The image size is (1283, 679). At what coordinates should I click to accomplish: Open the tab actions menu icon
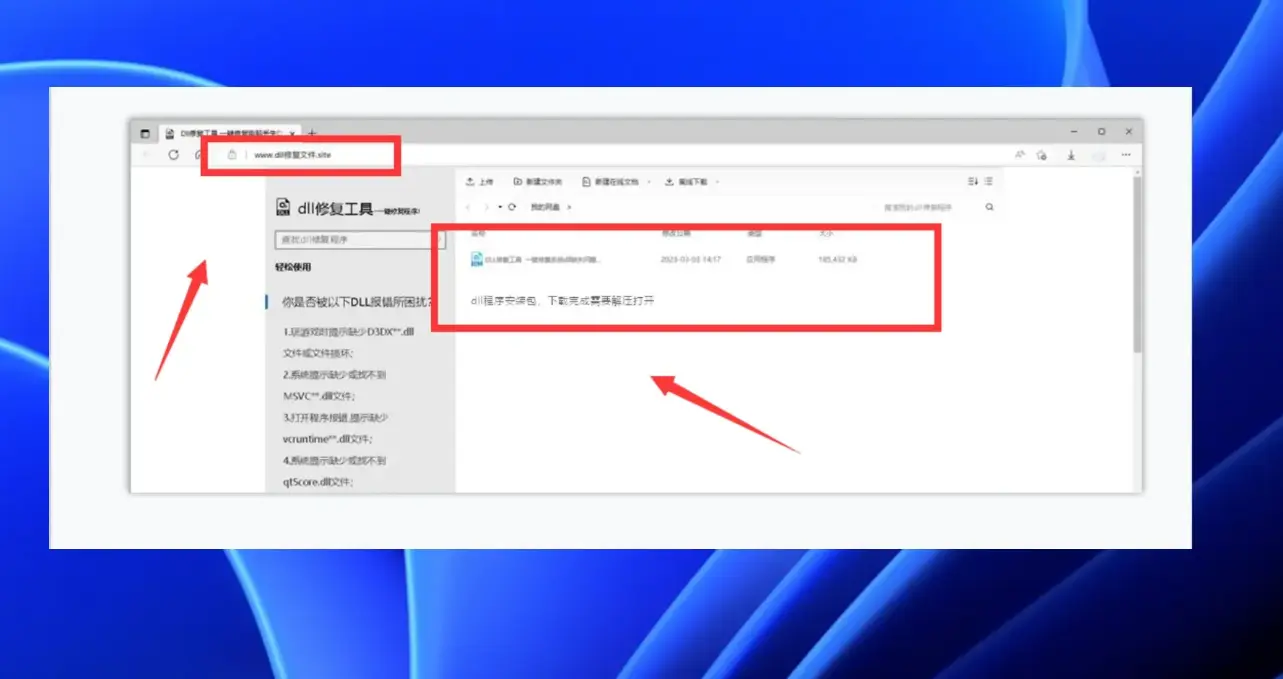pos(145,133)
